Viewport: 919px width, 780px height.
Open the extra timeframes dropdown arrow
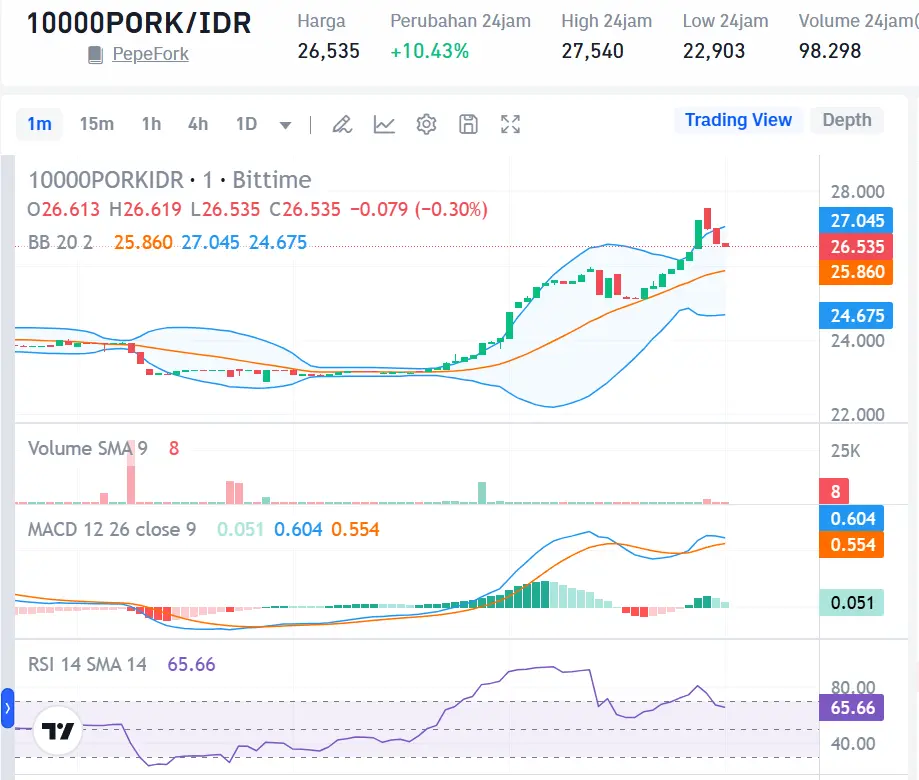click(285, 124)
